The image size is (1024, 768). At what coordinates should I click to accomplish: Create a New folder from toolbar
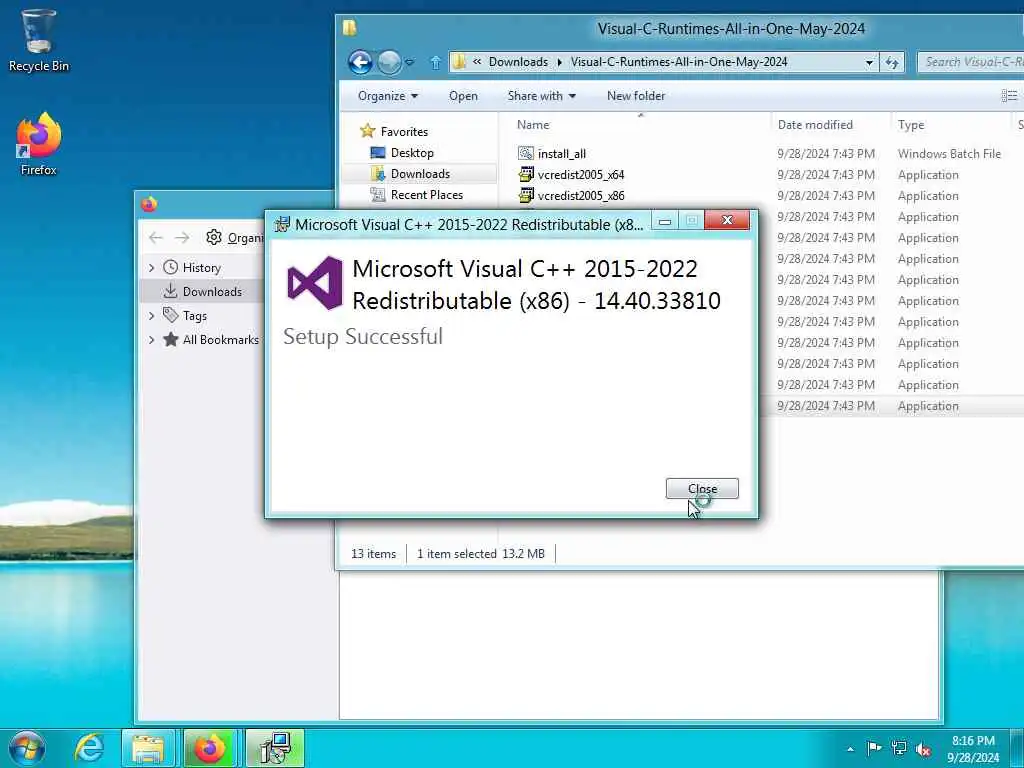[x=635, y=96]
